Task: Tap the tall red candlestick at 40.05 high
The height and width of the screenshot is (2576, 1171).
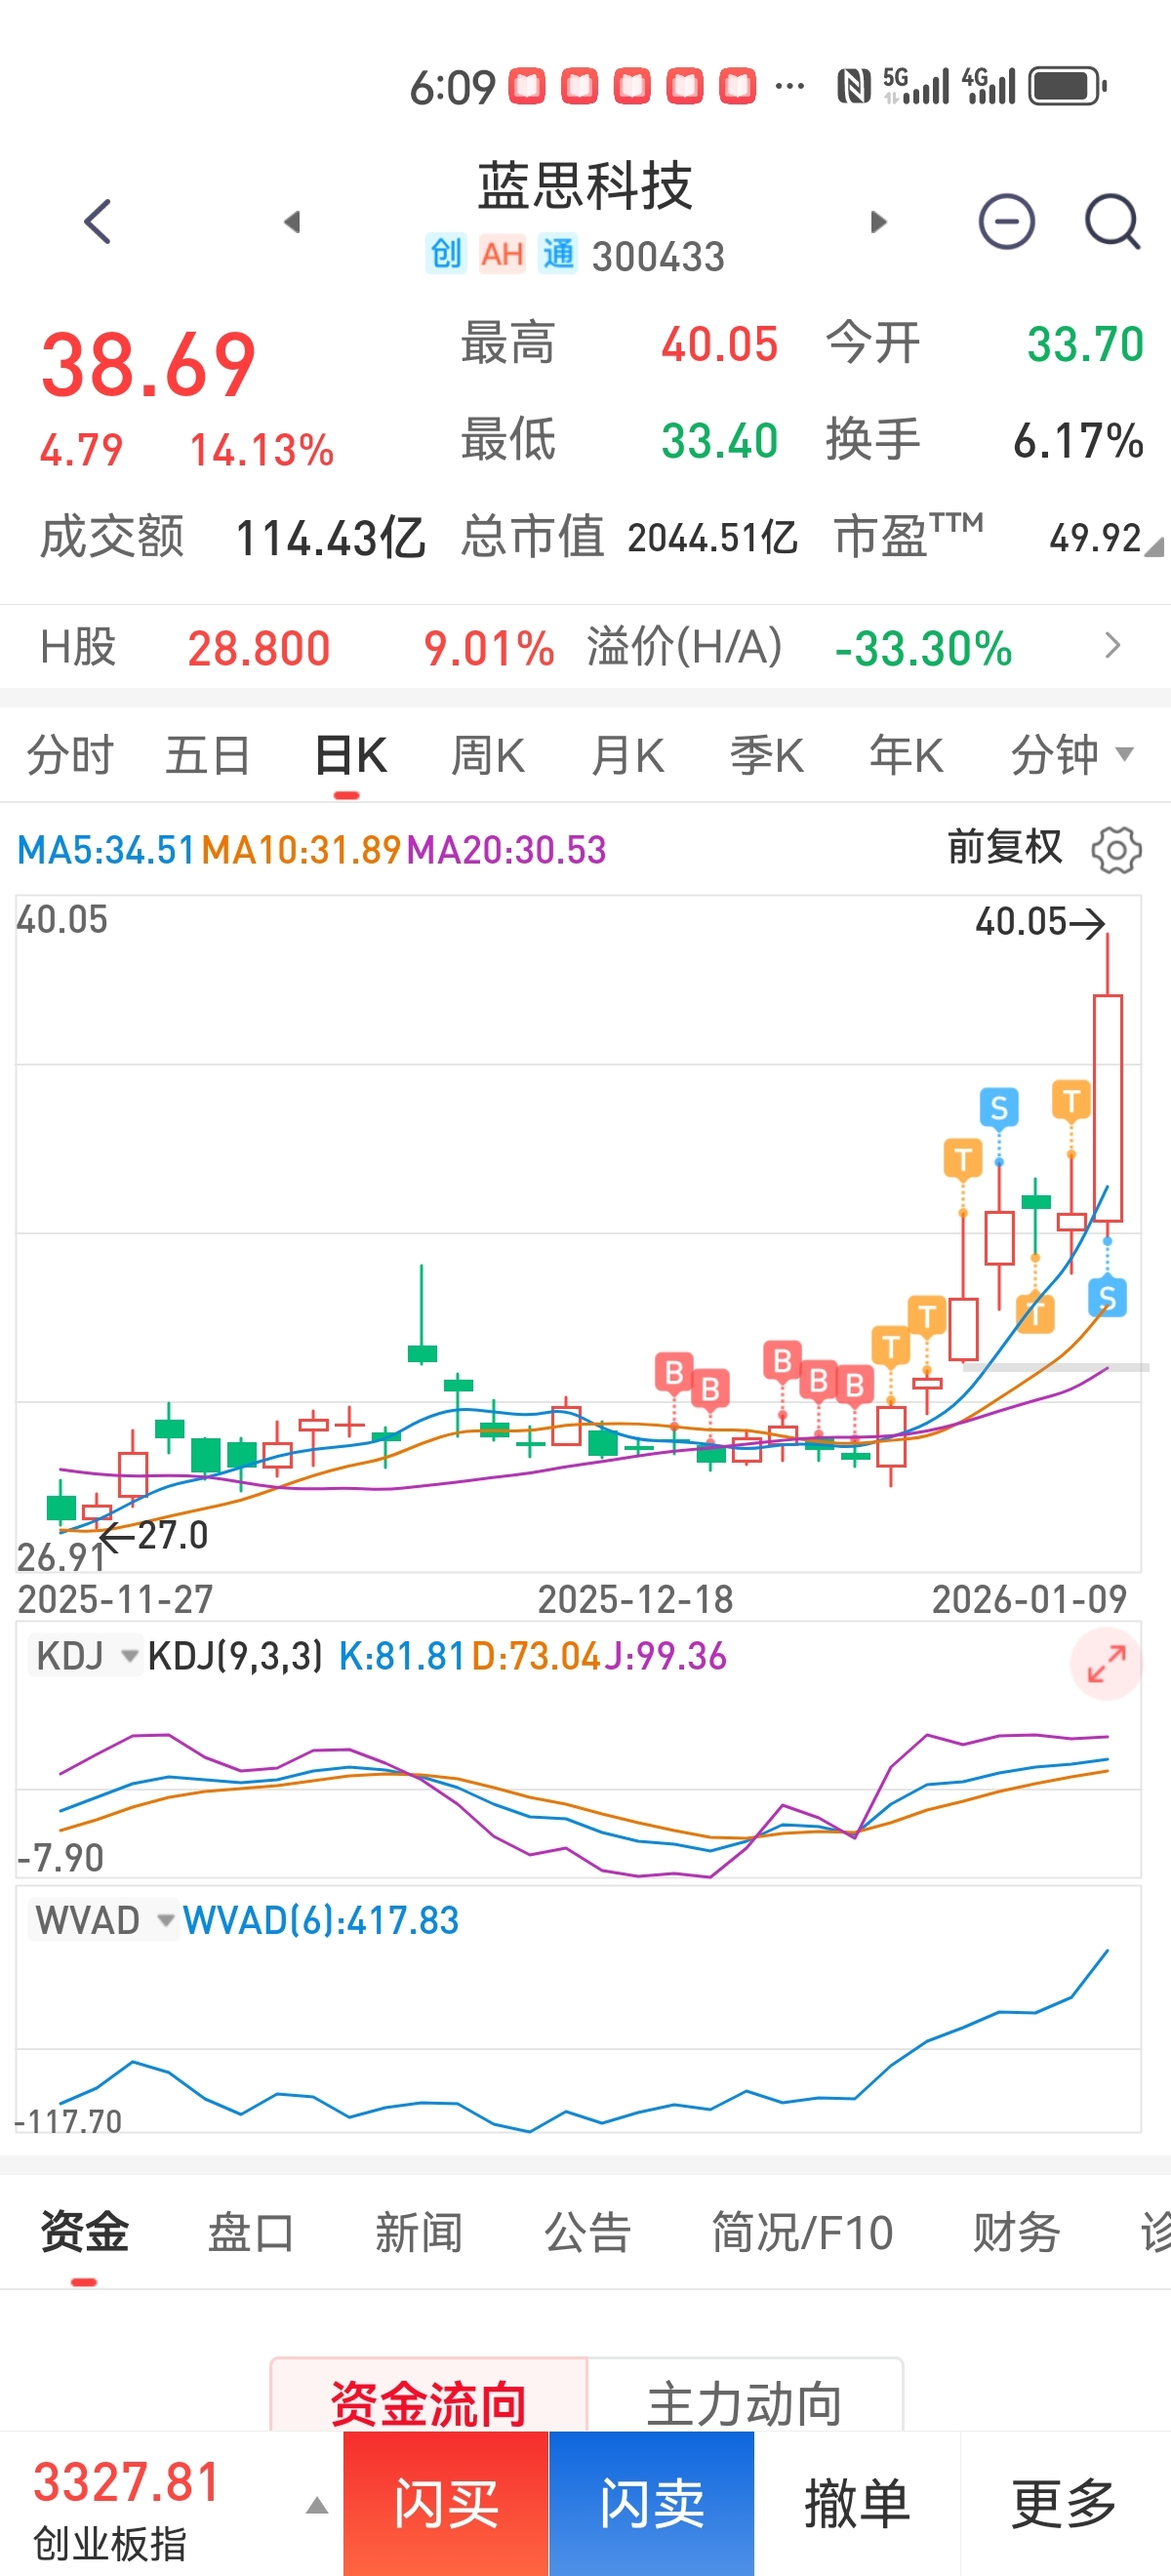Action: click(1107, 1108)
